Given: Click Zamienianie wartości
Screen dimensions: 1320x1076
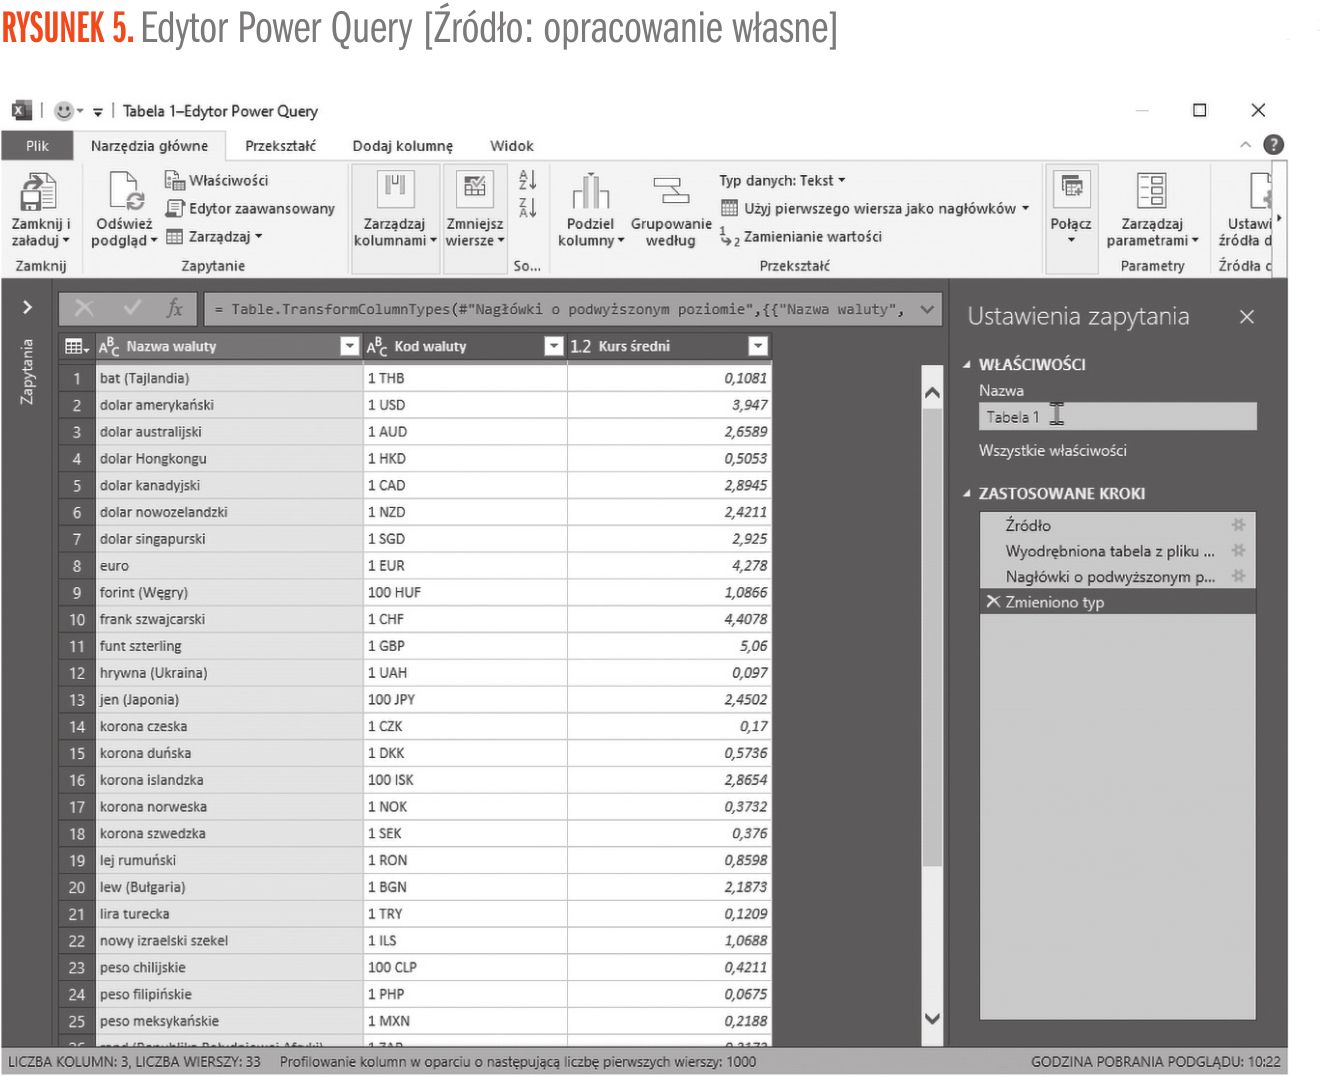Looking at the screenshot, I should 801,237.
